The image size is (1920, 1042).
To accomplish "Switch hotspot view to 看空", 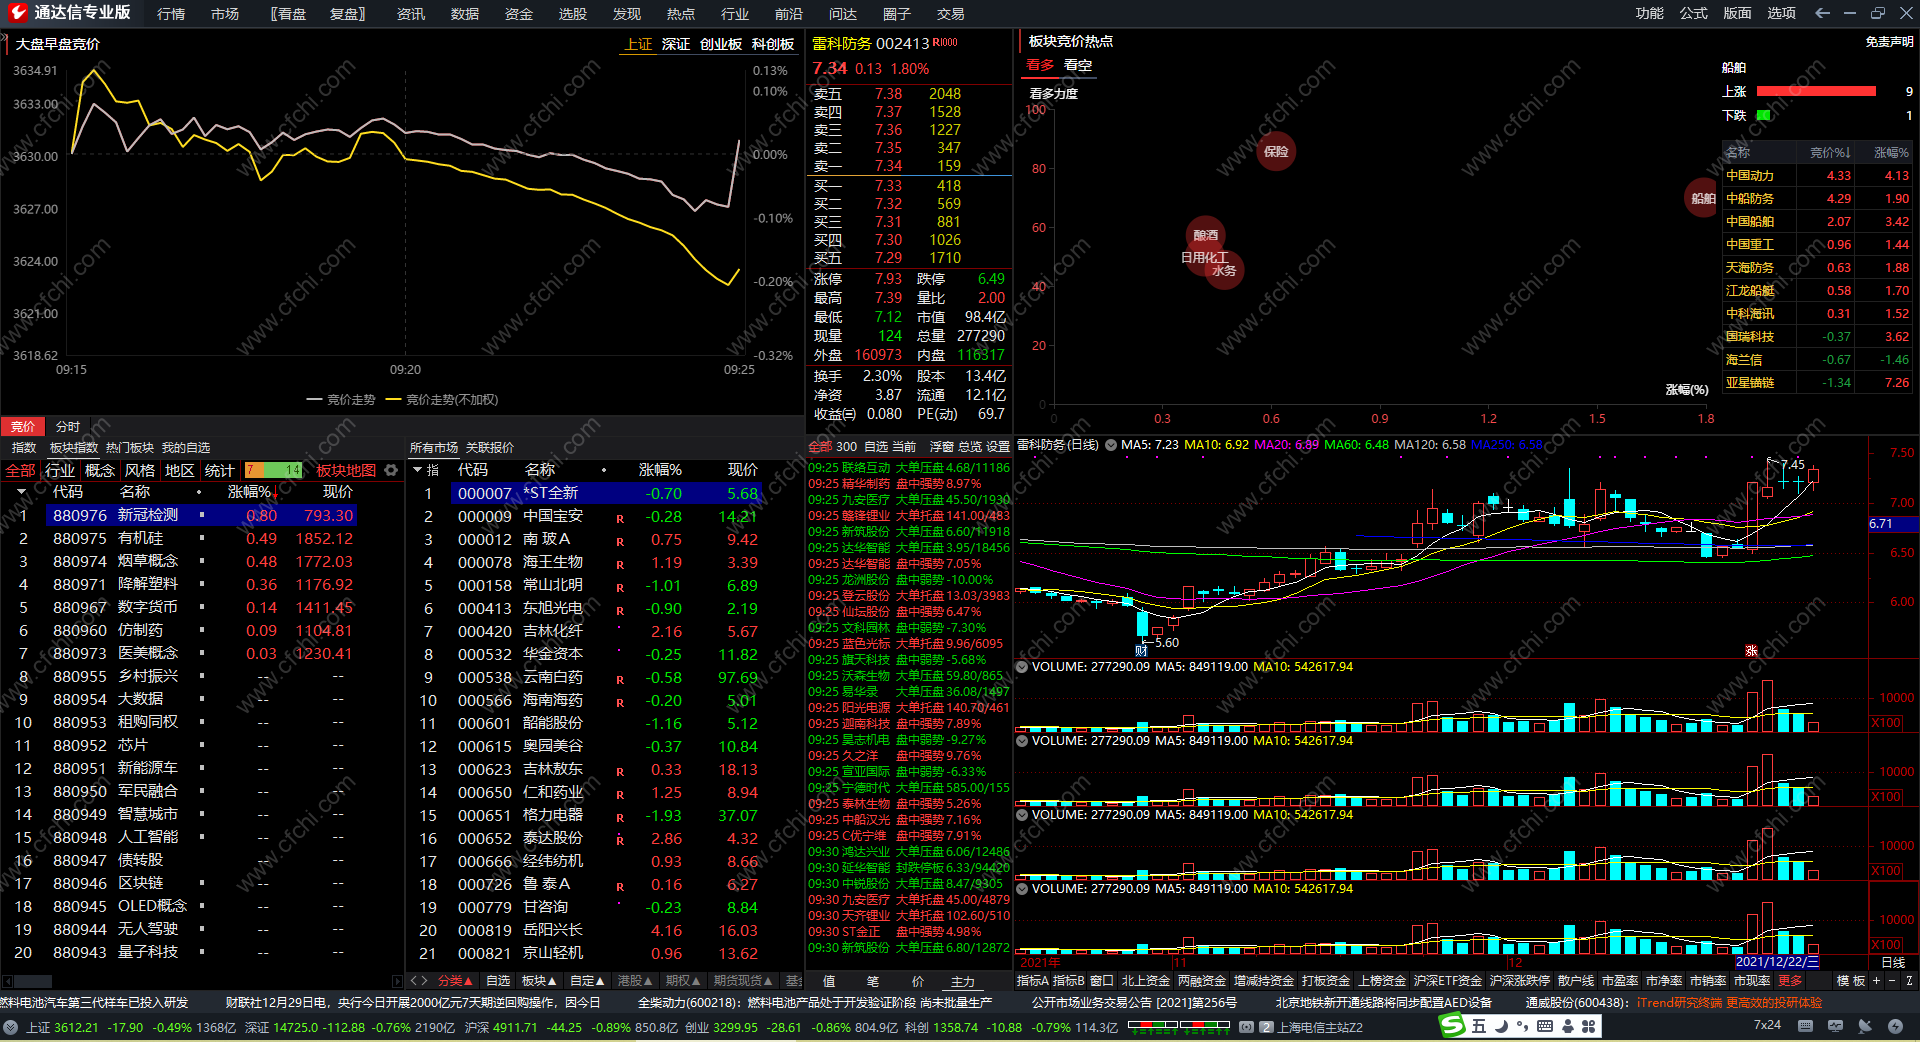I will [1077, 65].
